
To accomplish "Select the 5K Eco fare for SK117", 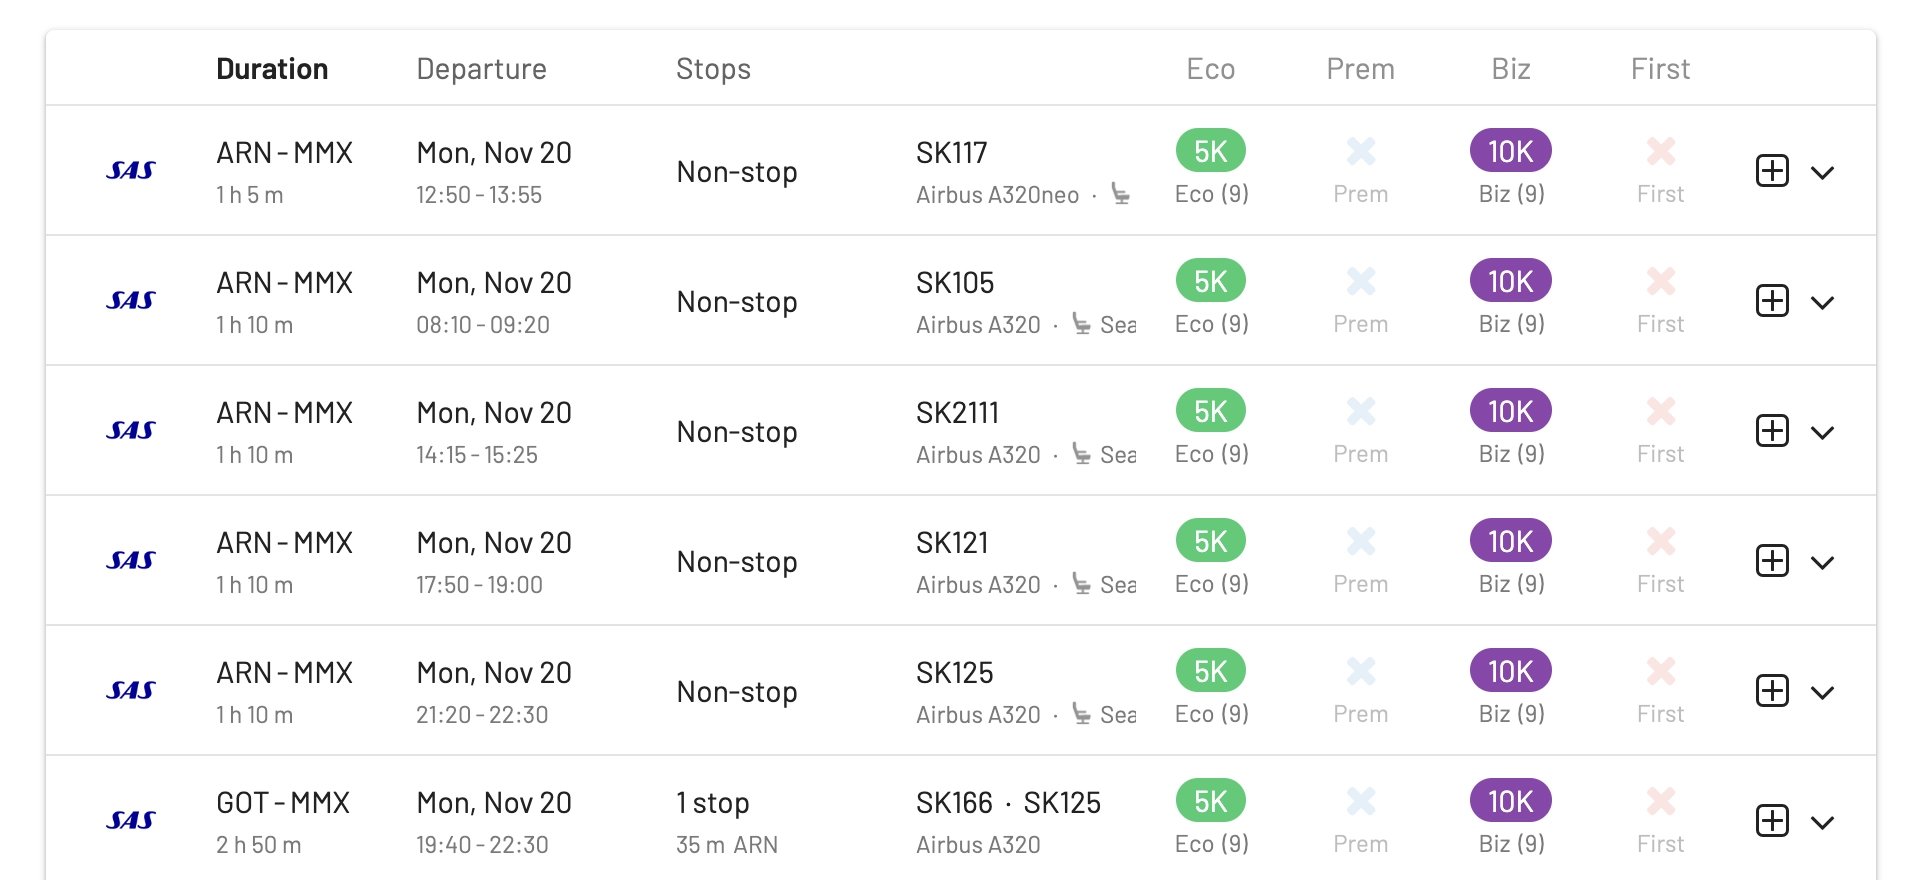I will click(x=1210, y=151).
